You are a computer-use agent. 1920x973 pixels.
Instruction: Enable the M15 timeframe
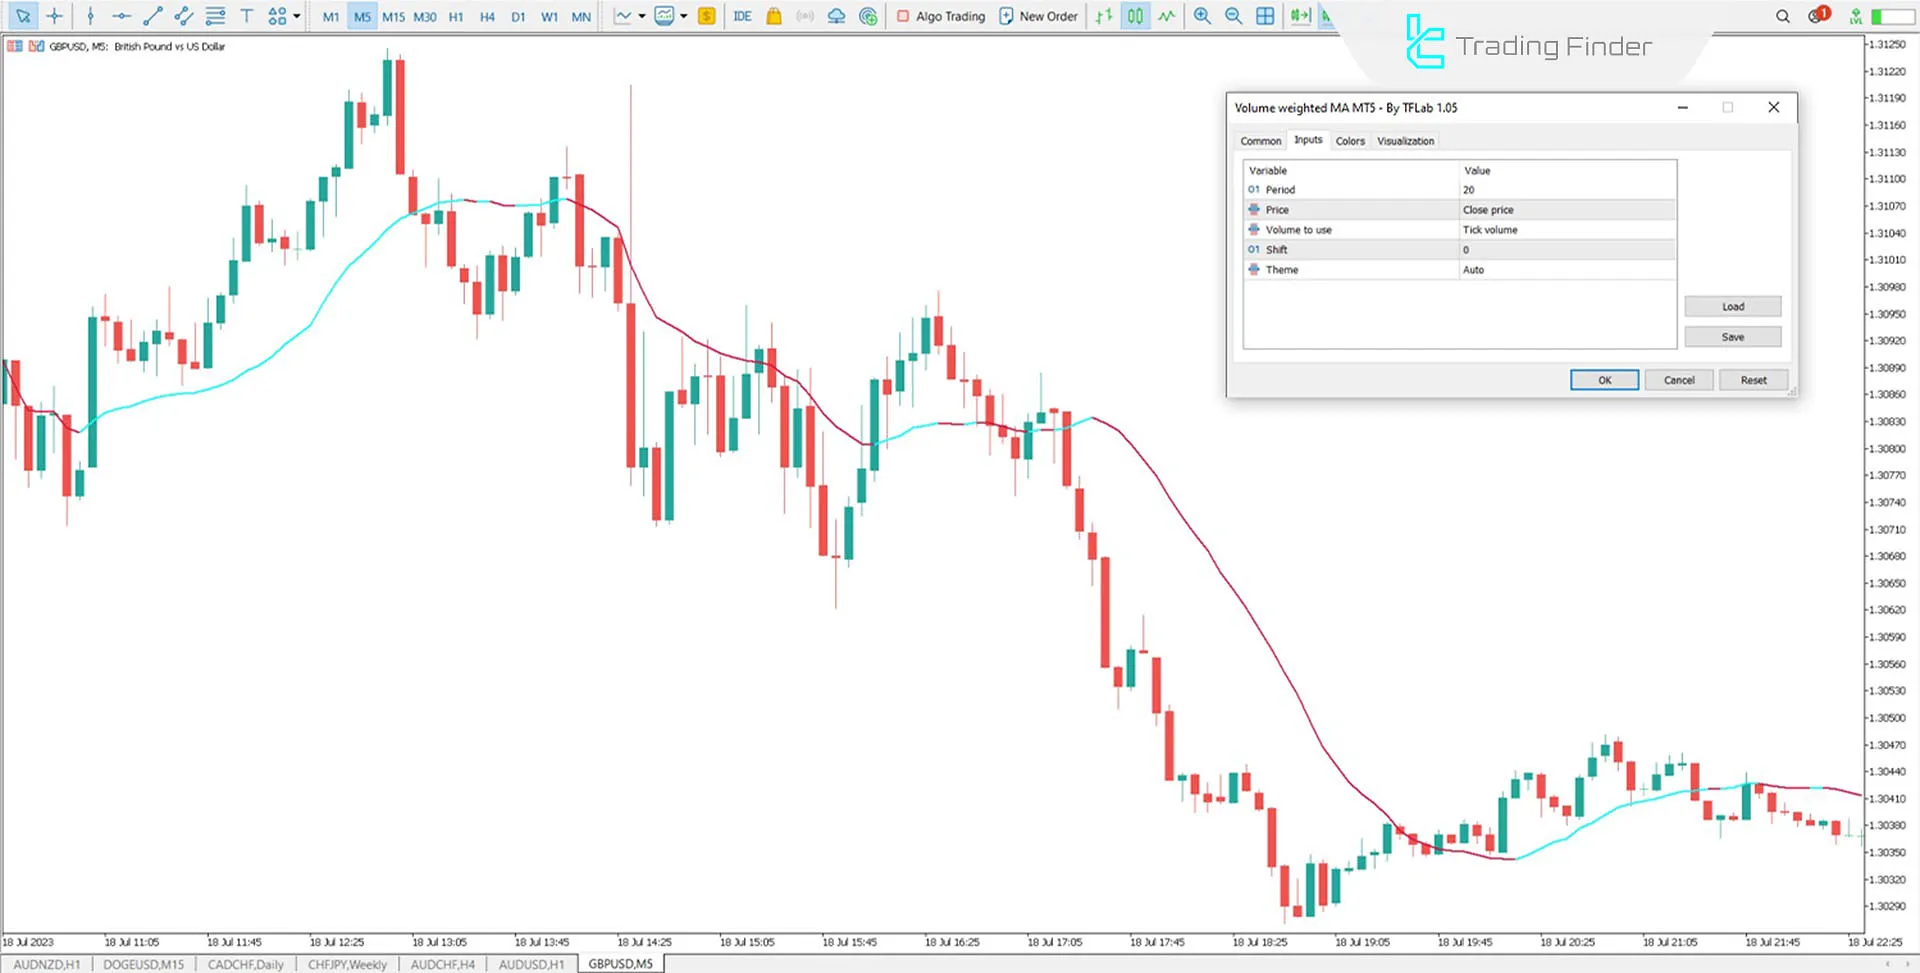[x=393, y=17]
